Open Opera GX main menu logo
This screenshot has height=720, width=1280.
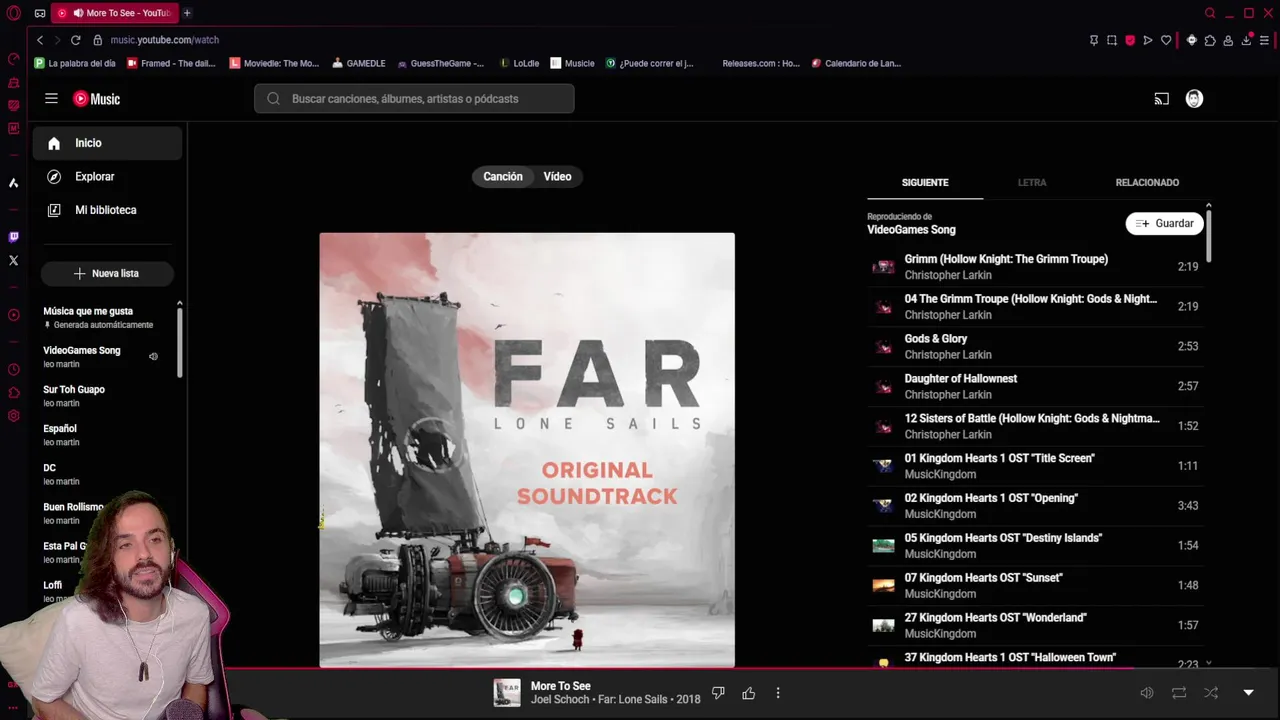pos(13,13)
